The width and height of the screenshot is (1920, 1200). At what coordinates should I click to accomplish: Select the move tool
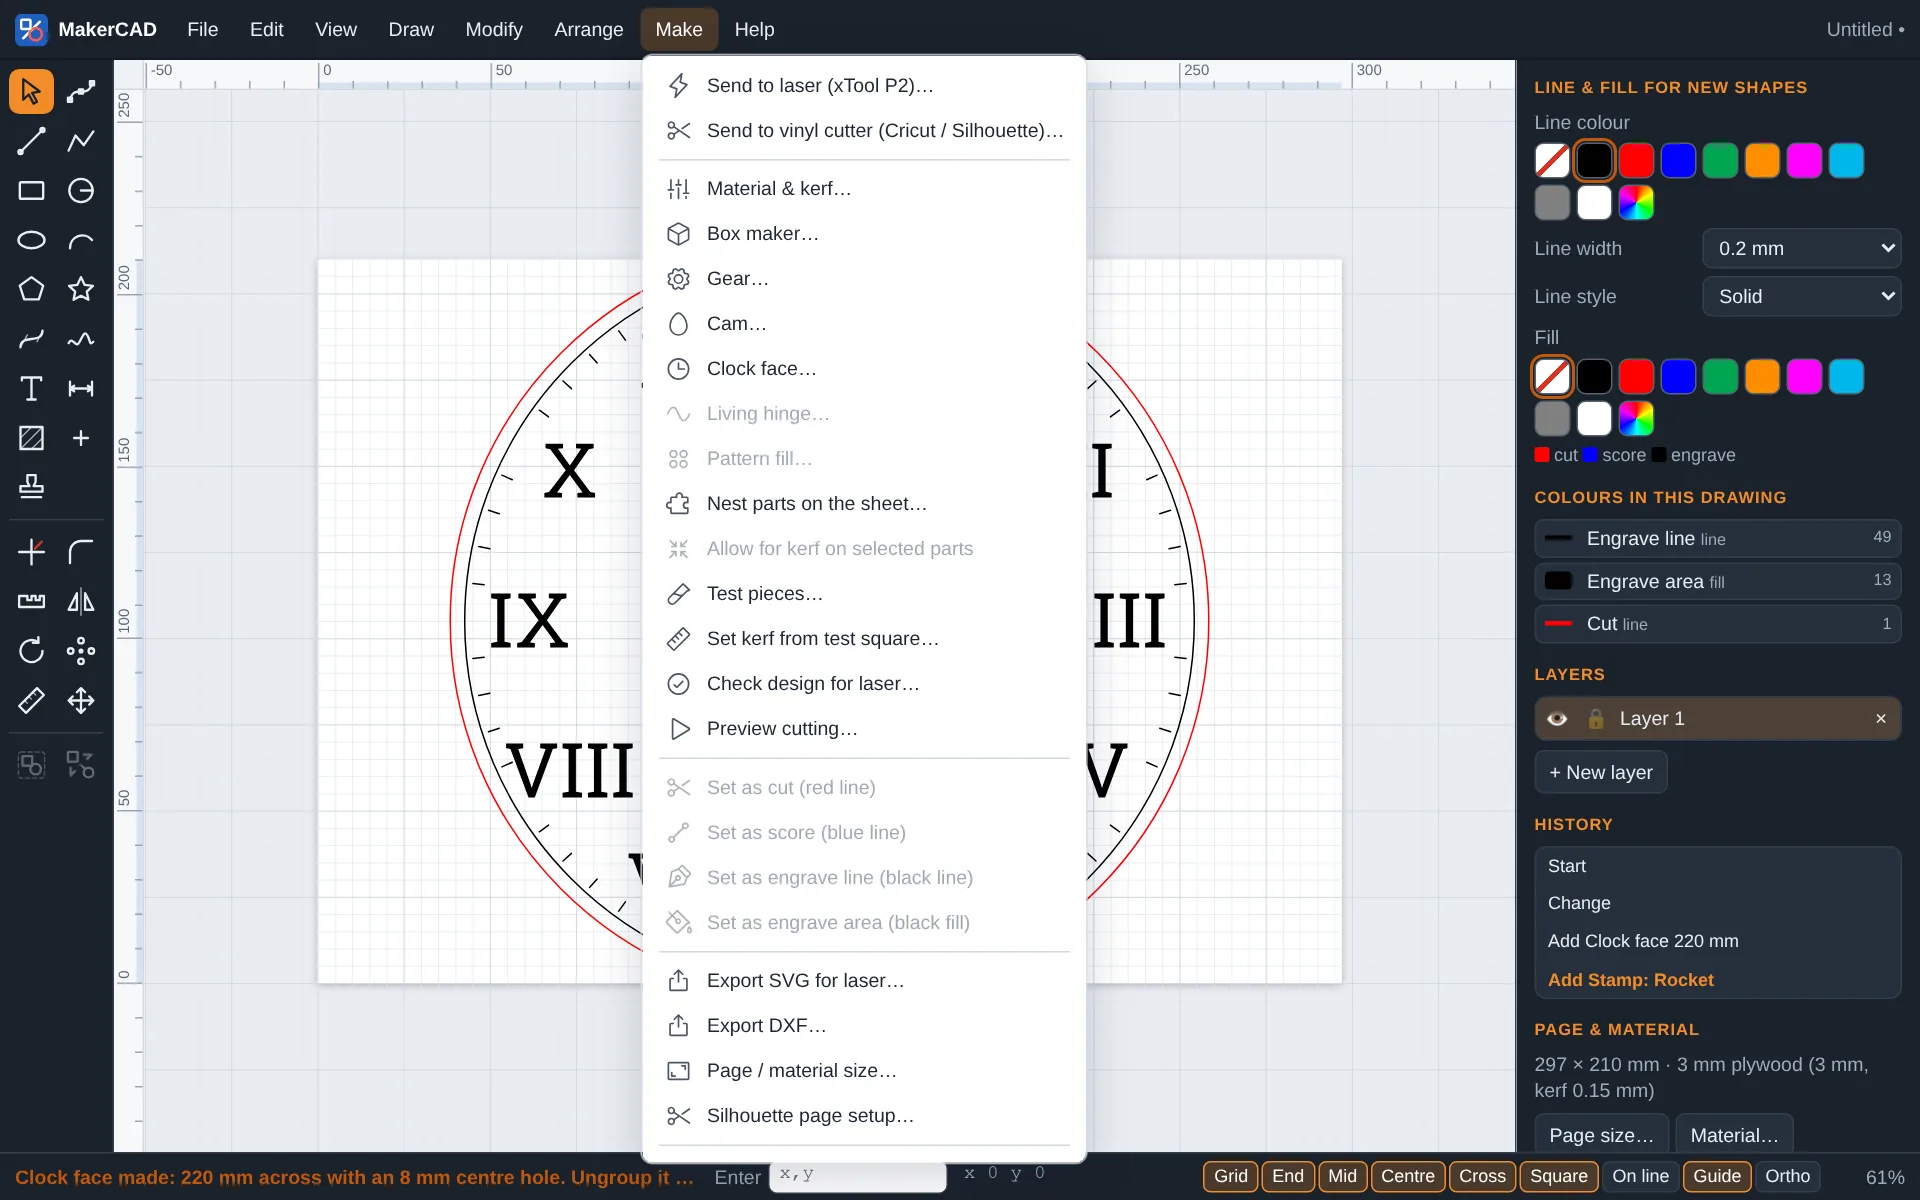(x=81, y=701)
